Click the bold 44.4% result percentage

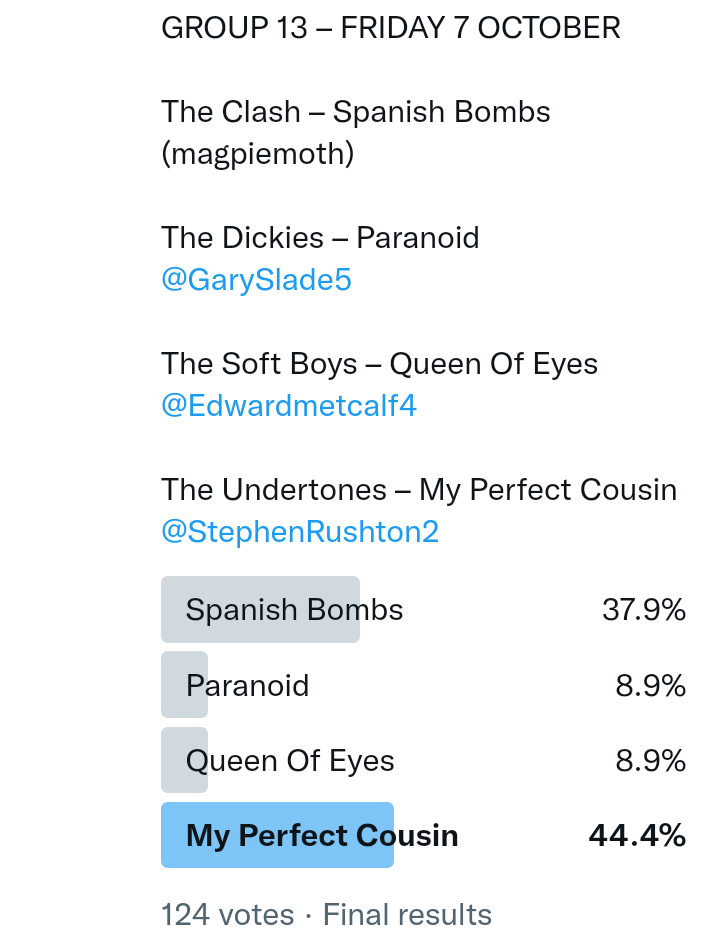pyautogui.click(x=637, y=835)
